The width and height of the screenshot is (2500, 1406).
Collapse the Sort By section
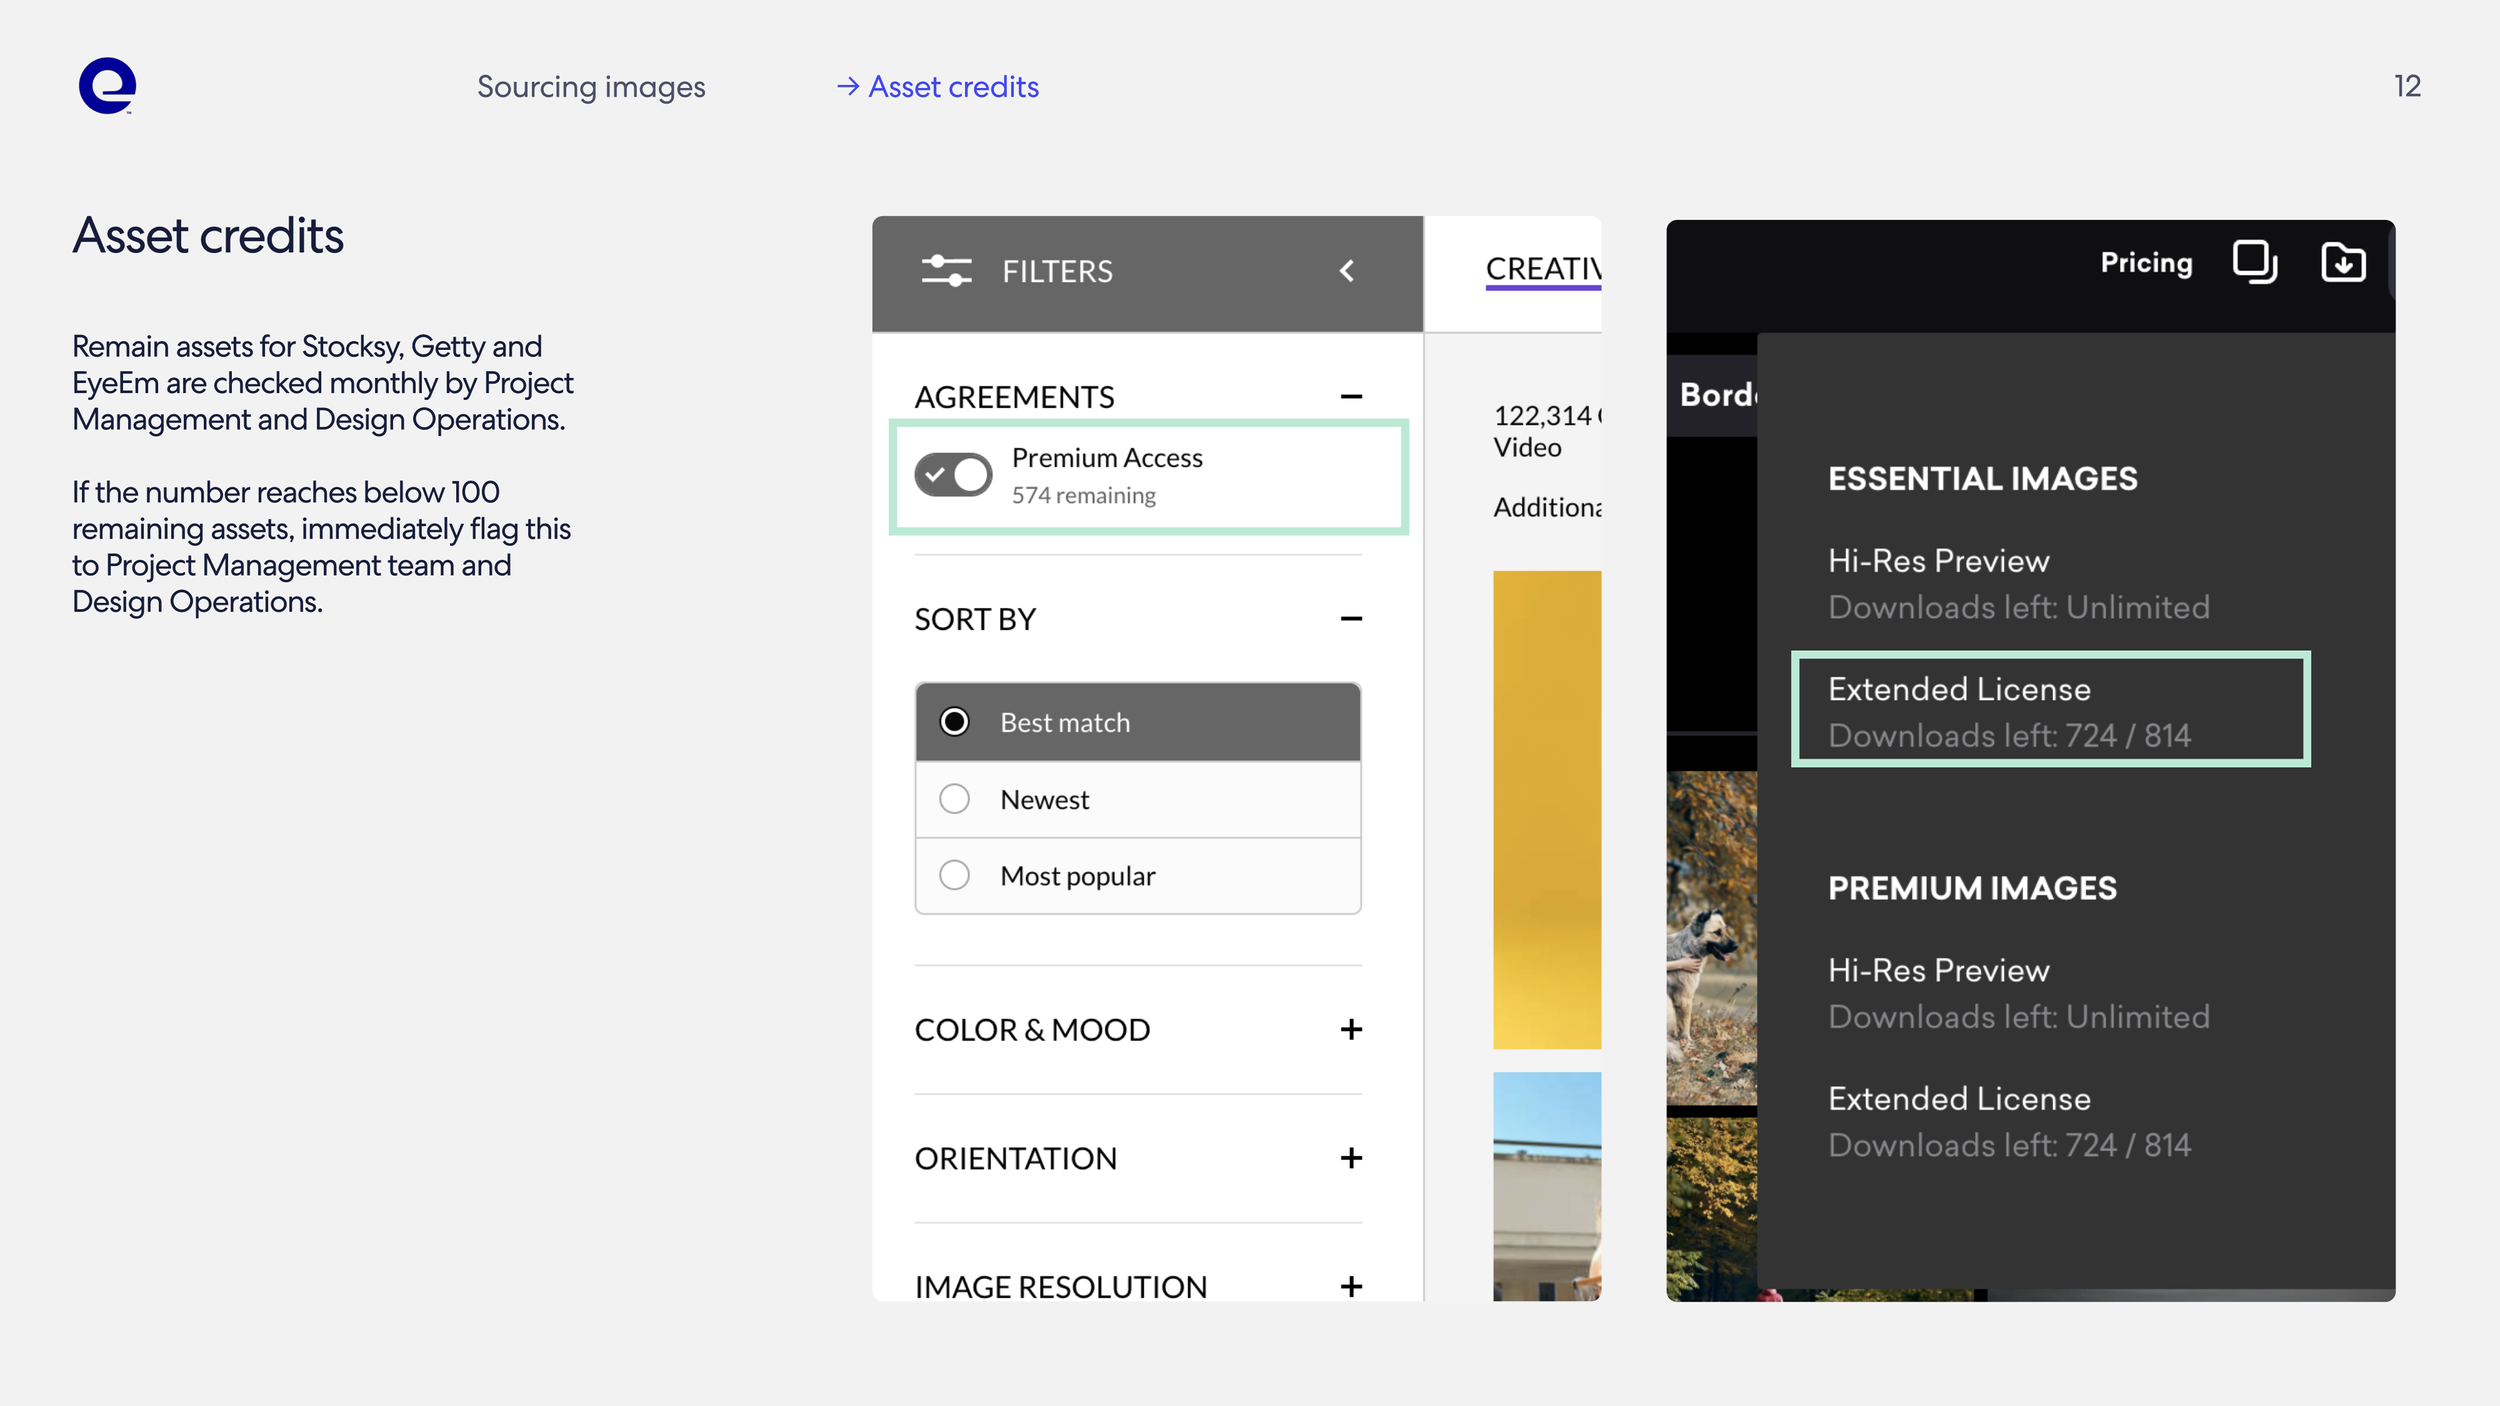pyautogui.click(x=1351, y=619)
